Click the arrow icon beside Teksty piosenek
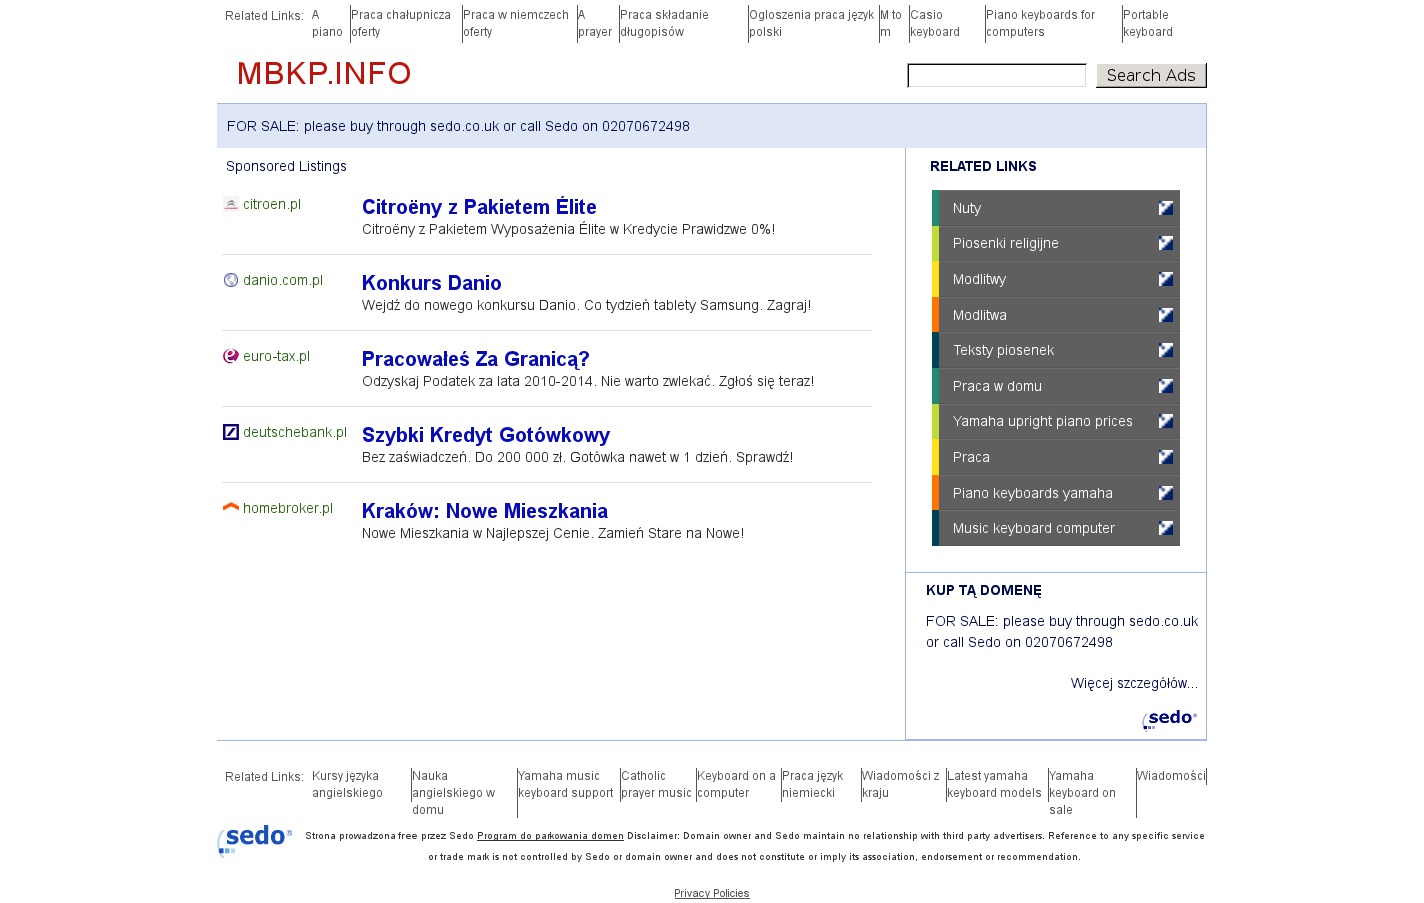Screen dimensions: 1424x903 (1165, 350)
